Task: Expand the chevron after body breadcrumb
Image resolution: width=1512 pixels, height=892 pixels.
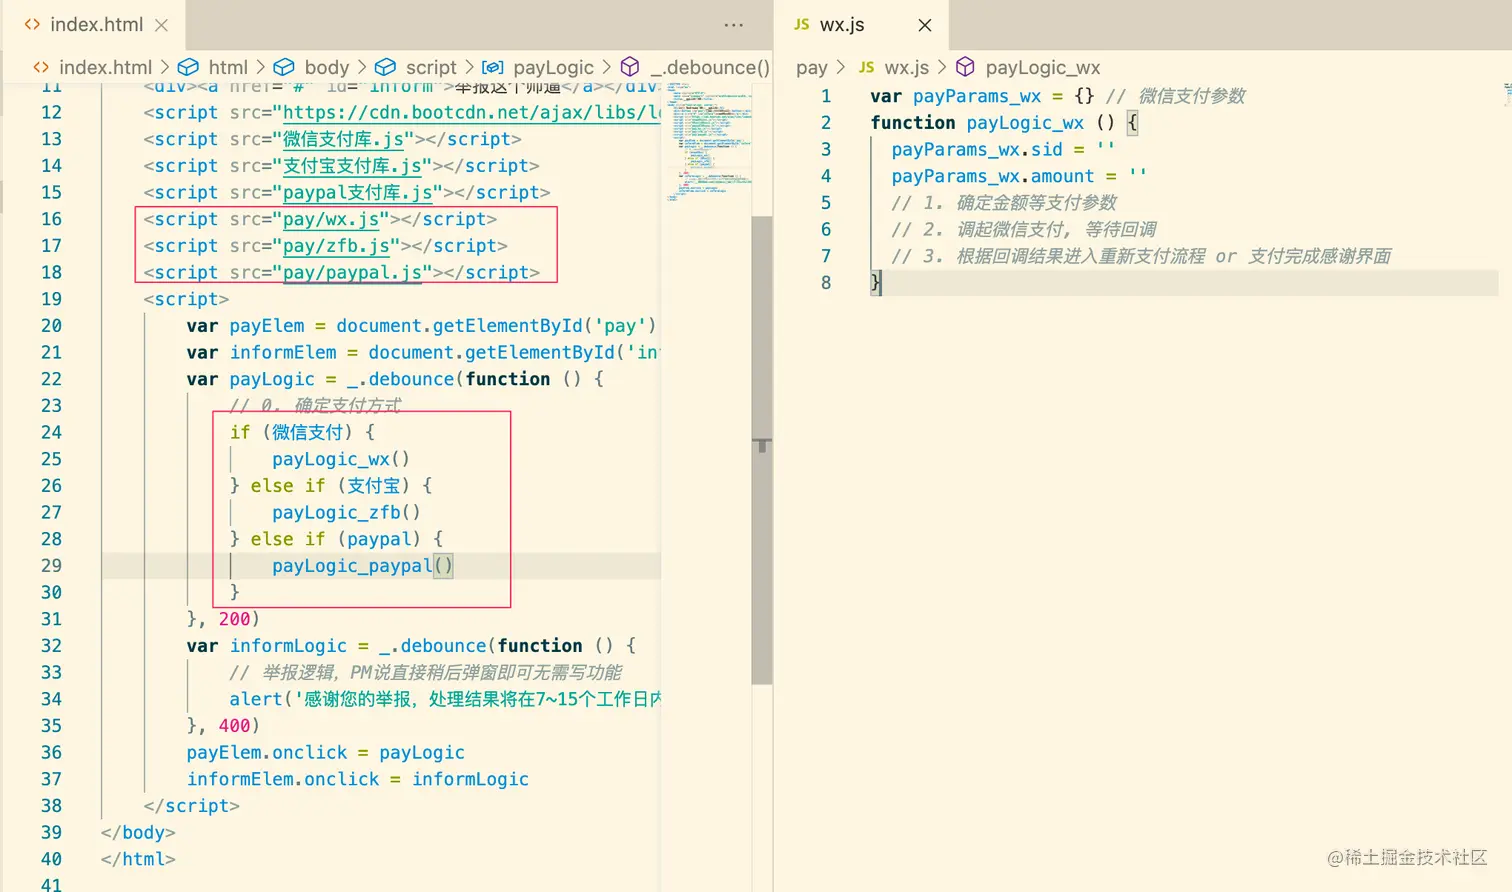Action: pos(362,67)
